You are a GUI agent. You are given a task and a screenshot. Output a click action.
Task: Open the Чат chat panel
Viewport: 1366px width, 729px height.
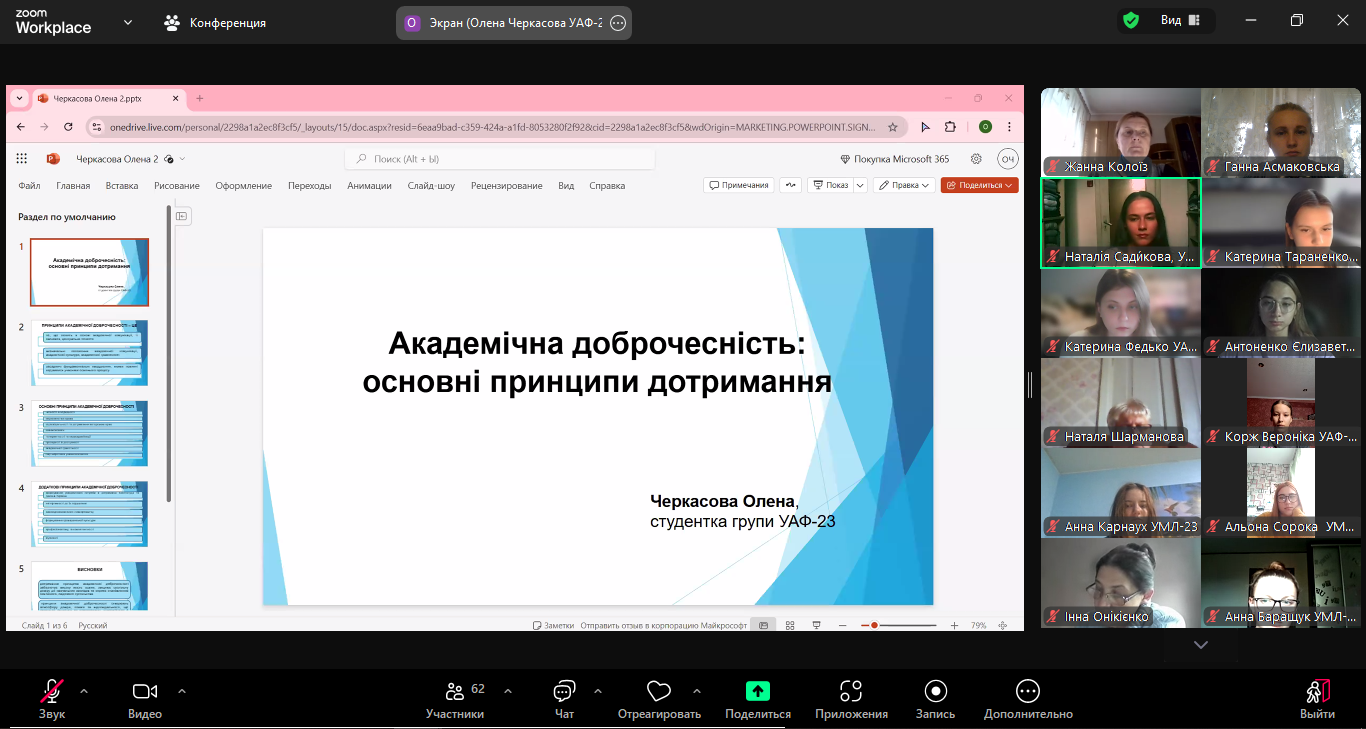click(564, 699)
